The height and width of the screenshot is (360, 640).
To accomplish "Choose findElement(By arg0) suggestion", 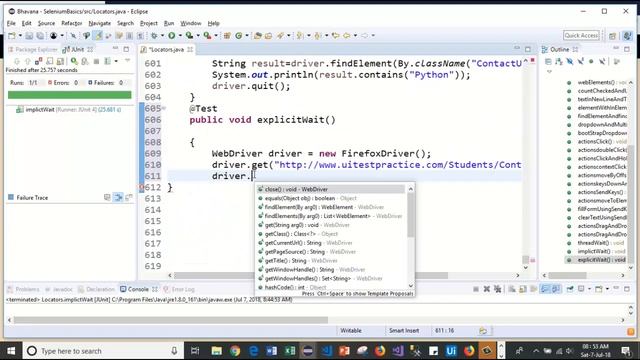I will click(x=331, y=207).
